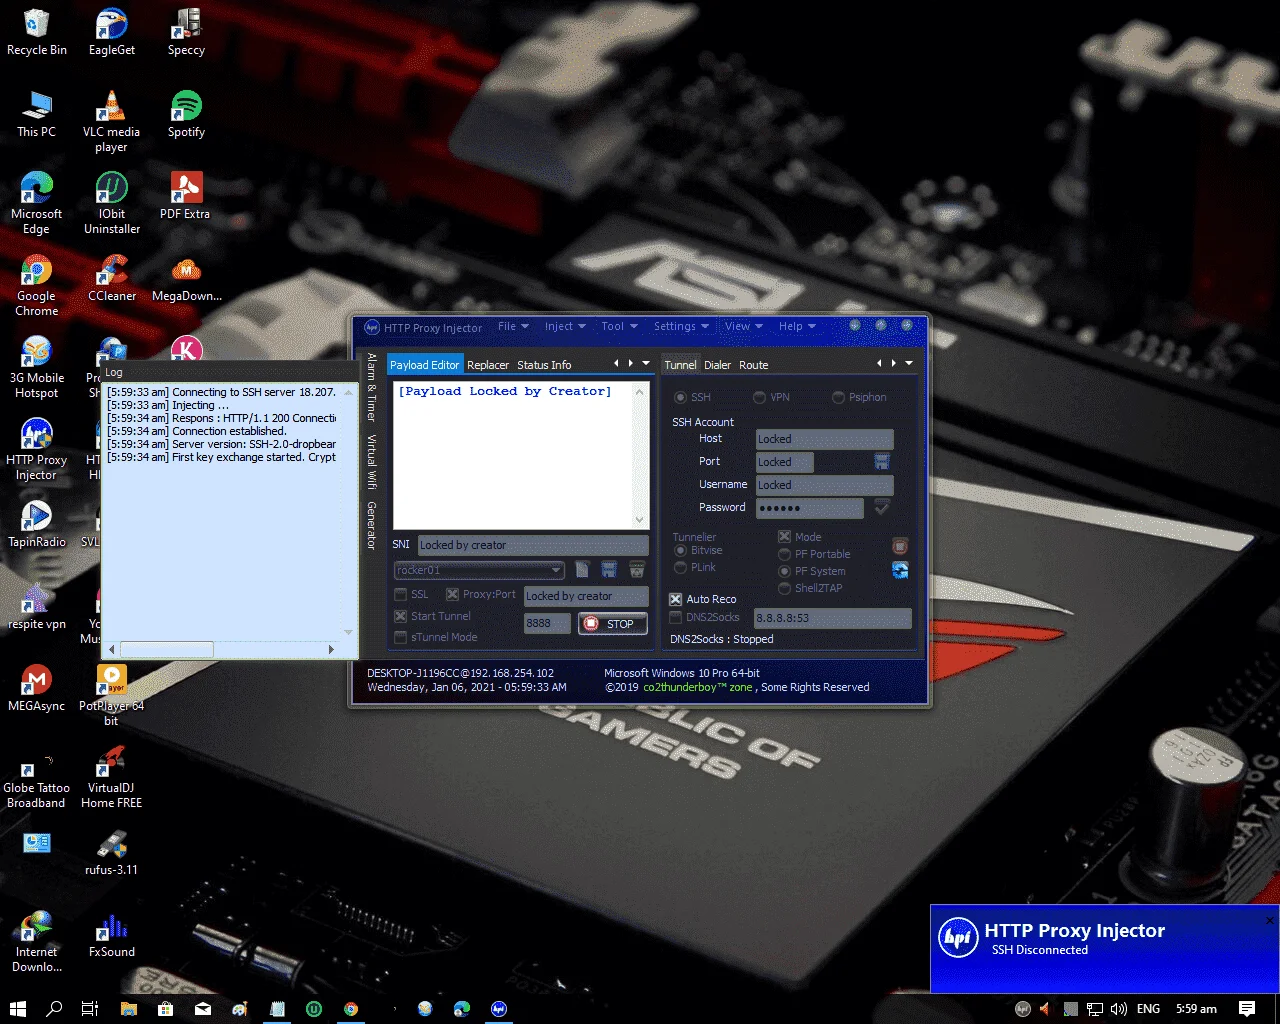This screenshot has height=1024, width=1280.
Task: Click the Log panel horizontal scrollbar thumb
Action: pos(166,649)
